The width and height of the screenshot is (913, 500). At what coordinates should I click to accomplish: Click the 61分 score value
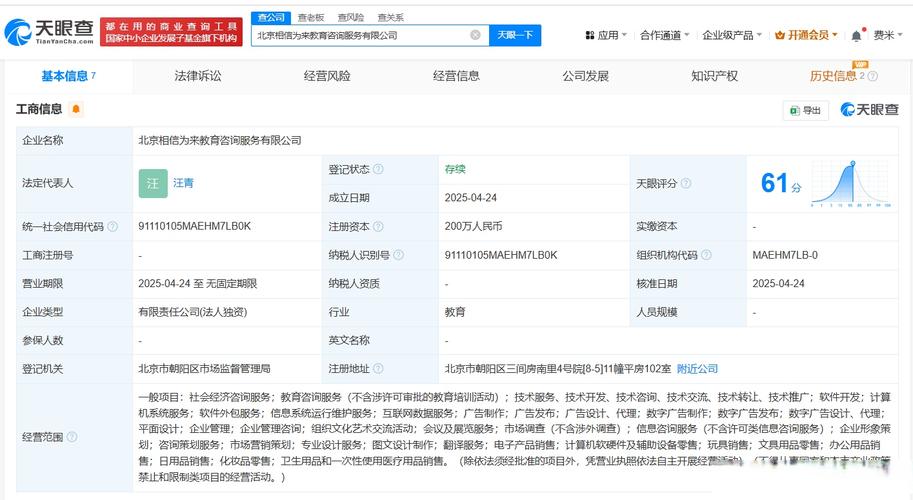point(781,183)
